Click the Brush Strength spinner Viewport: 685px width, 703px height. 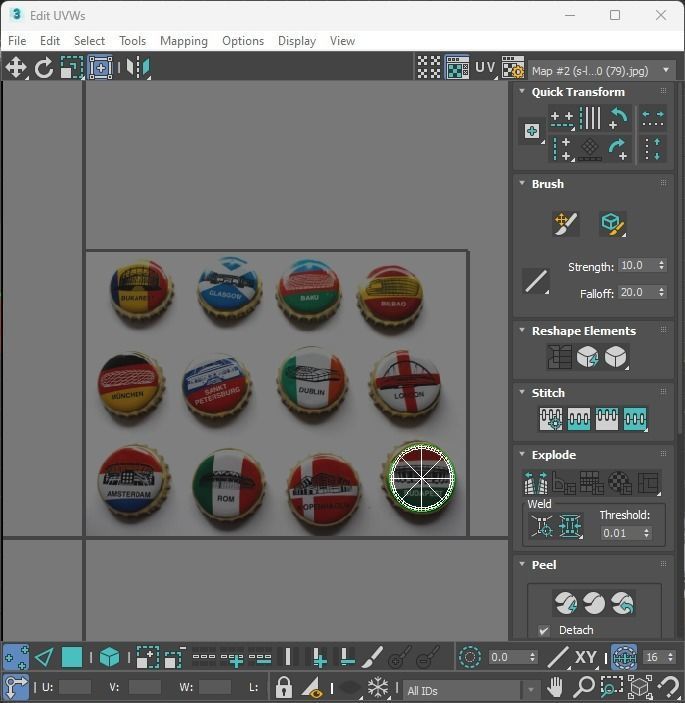661,265
